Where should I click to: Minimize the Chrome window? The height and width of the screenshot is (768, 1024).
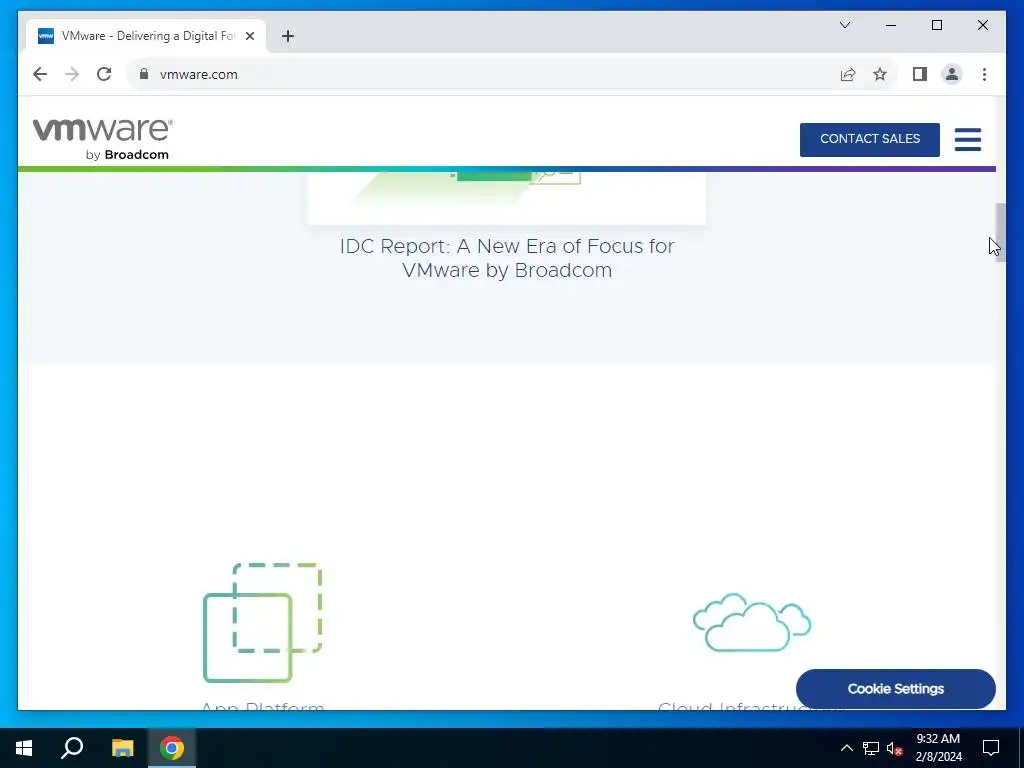(891, 25)
